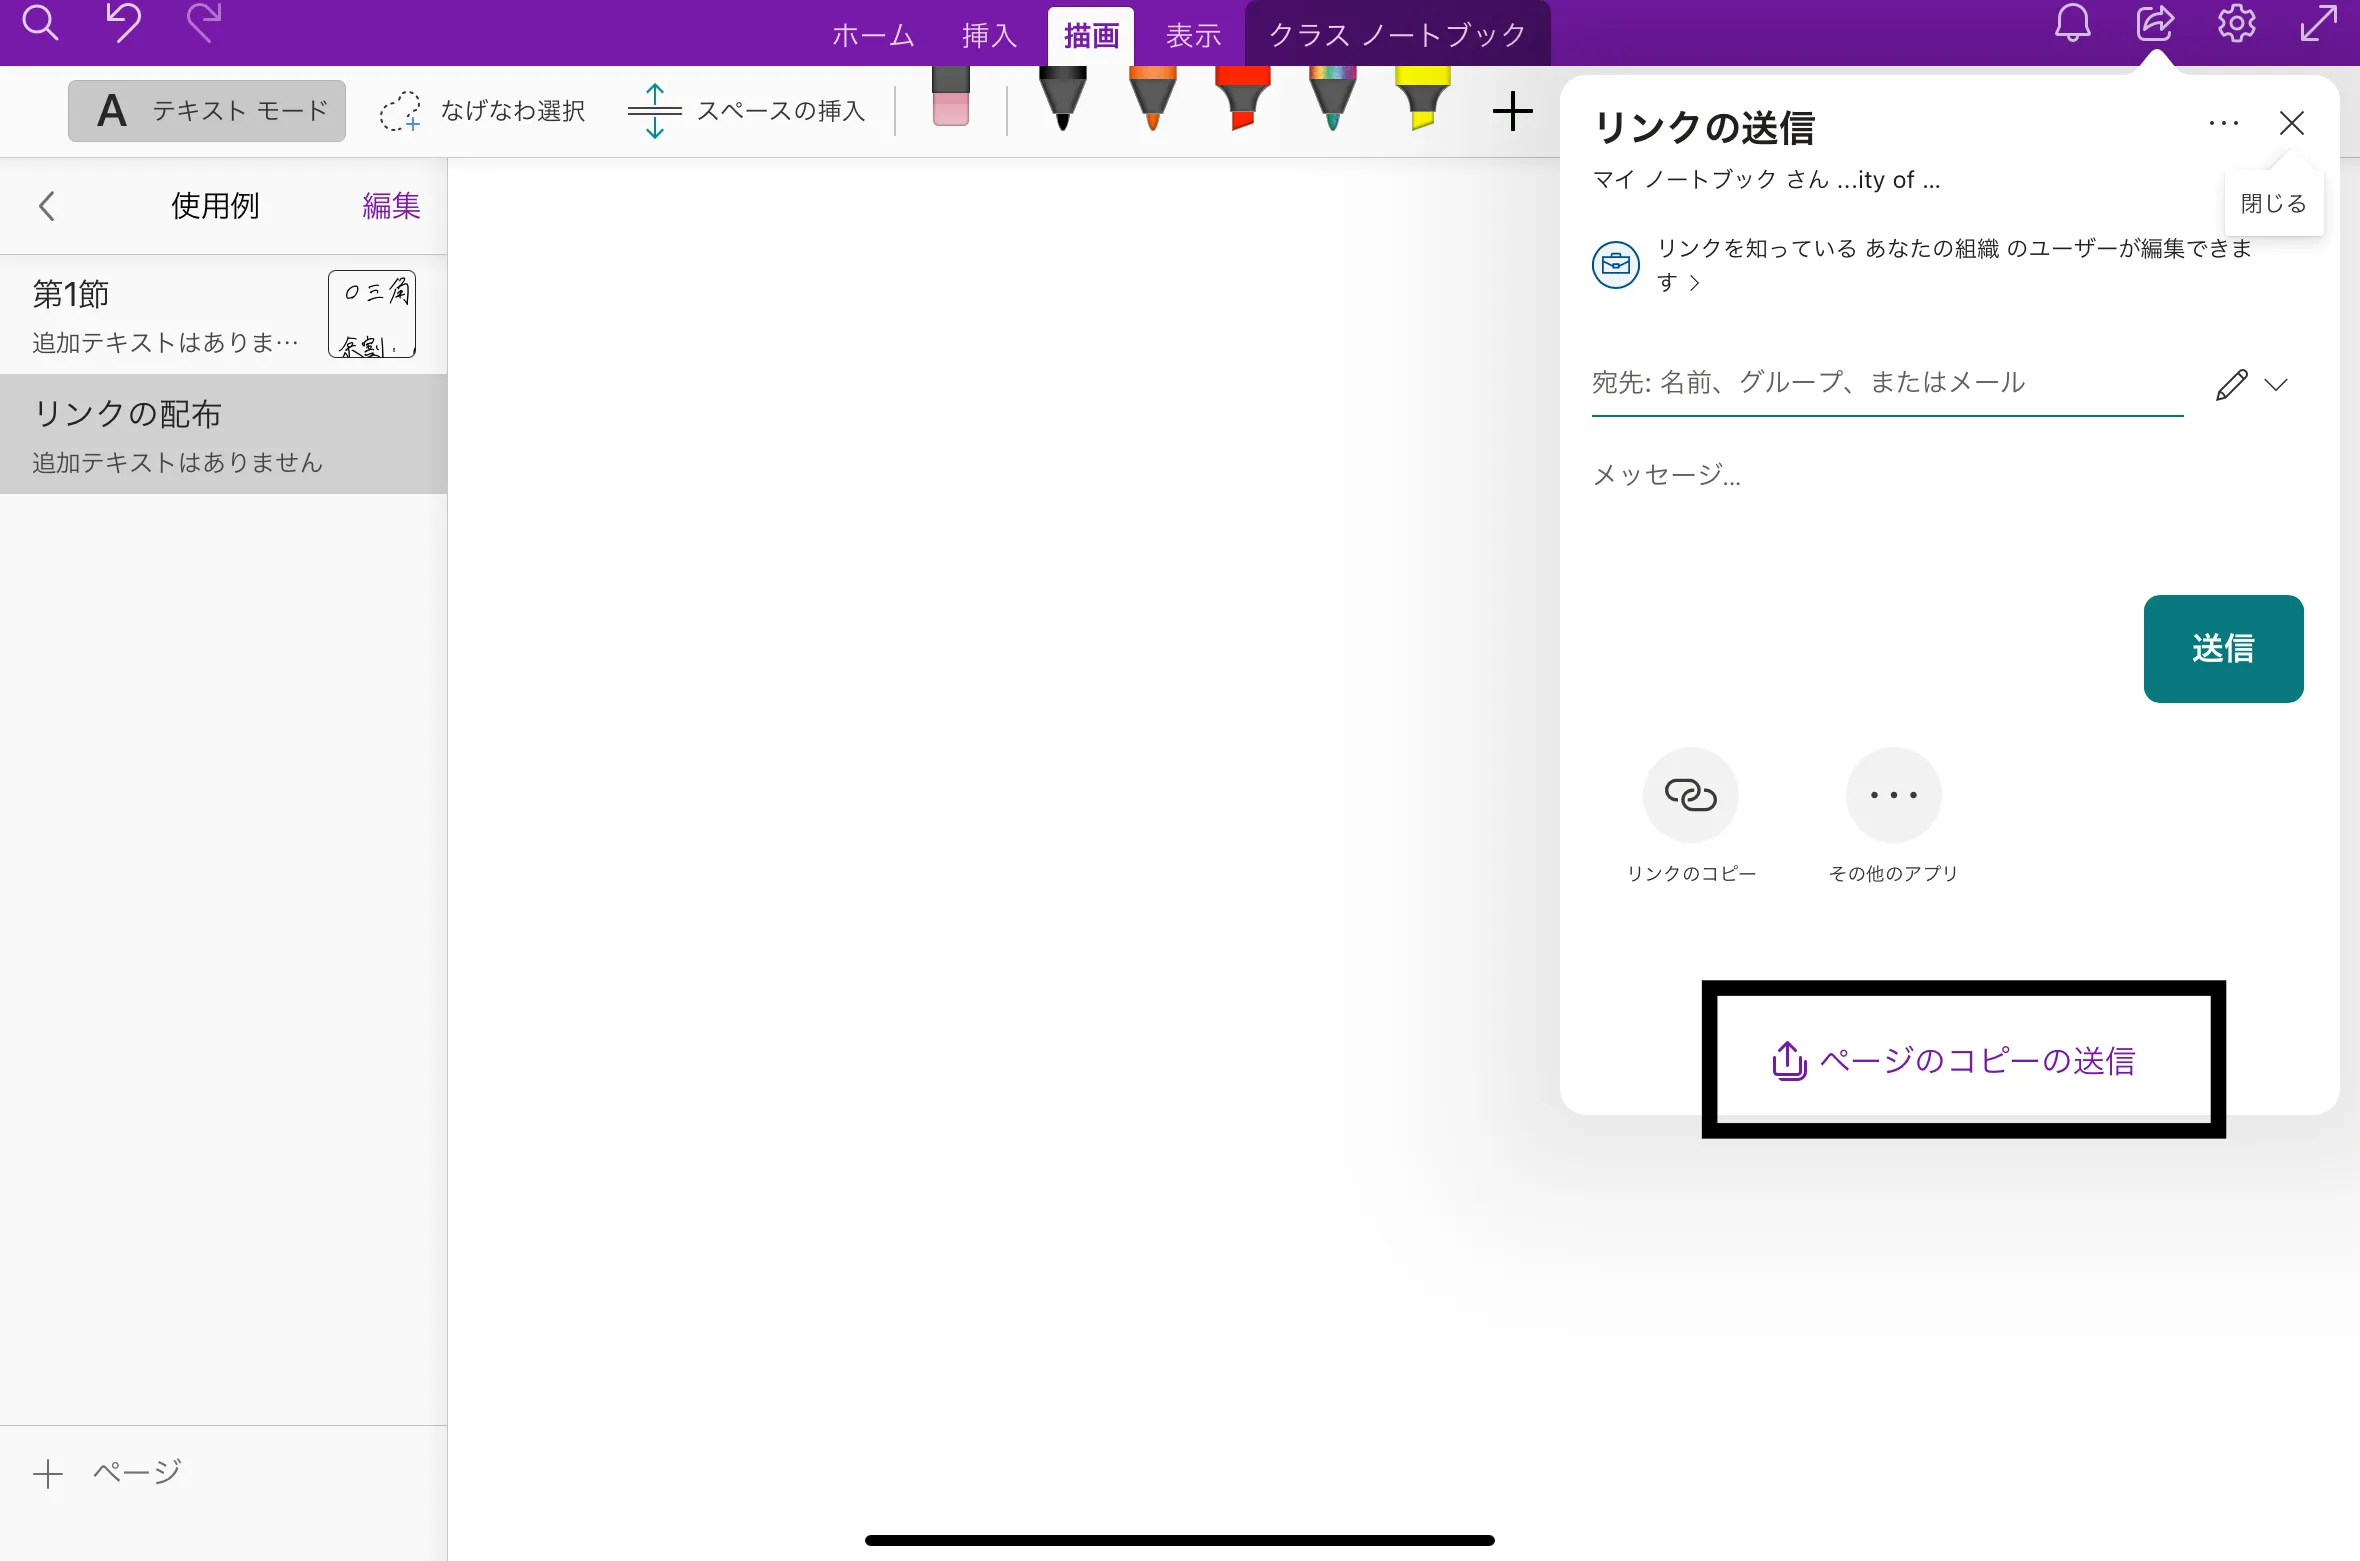Click ページのコピーの送信 link
The image size is (2360, 1561).
(1955, 1060)
